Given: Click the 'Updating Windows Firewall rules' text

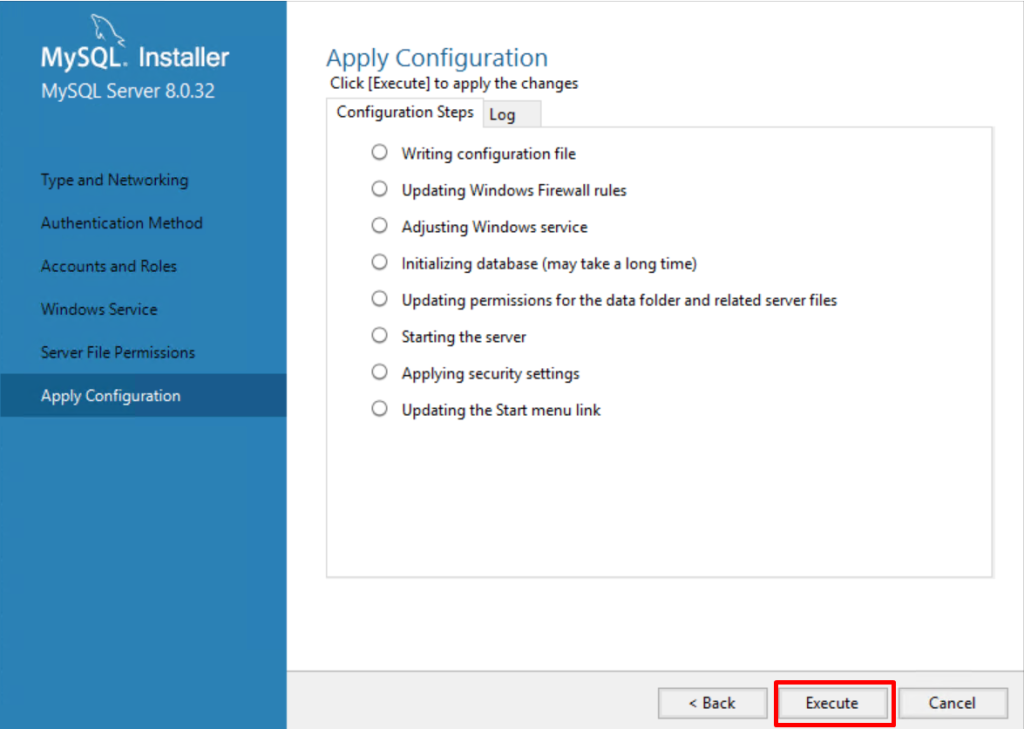Looking at the screenshot, I should click(x=514, y=190).
